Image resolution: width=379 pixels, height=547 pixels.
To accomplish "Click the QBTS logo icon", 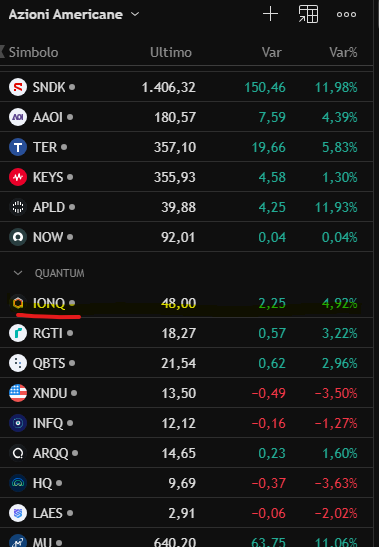I will click(x=18, y=363).
